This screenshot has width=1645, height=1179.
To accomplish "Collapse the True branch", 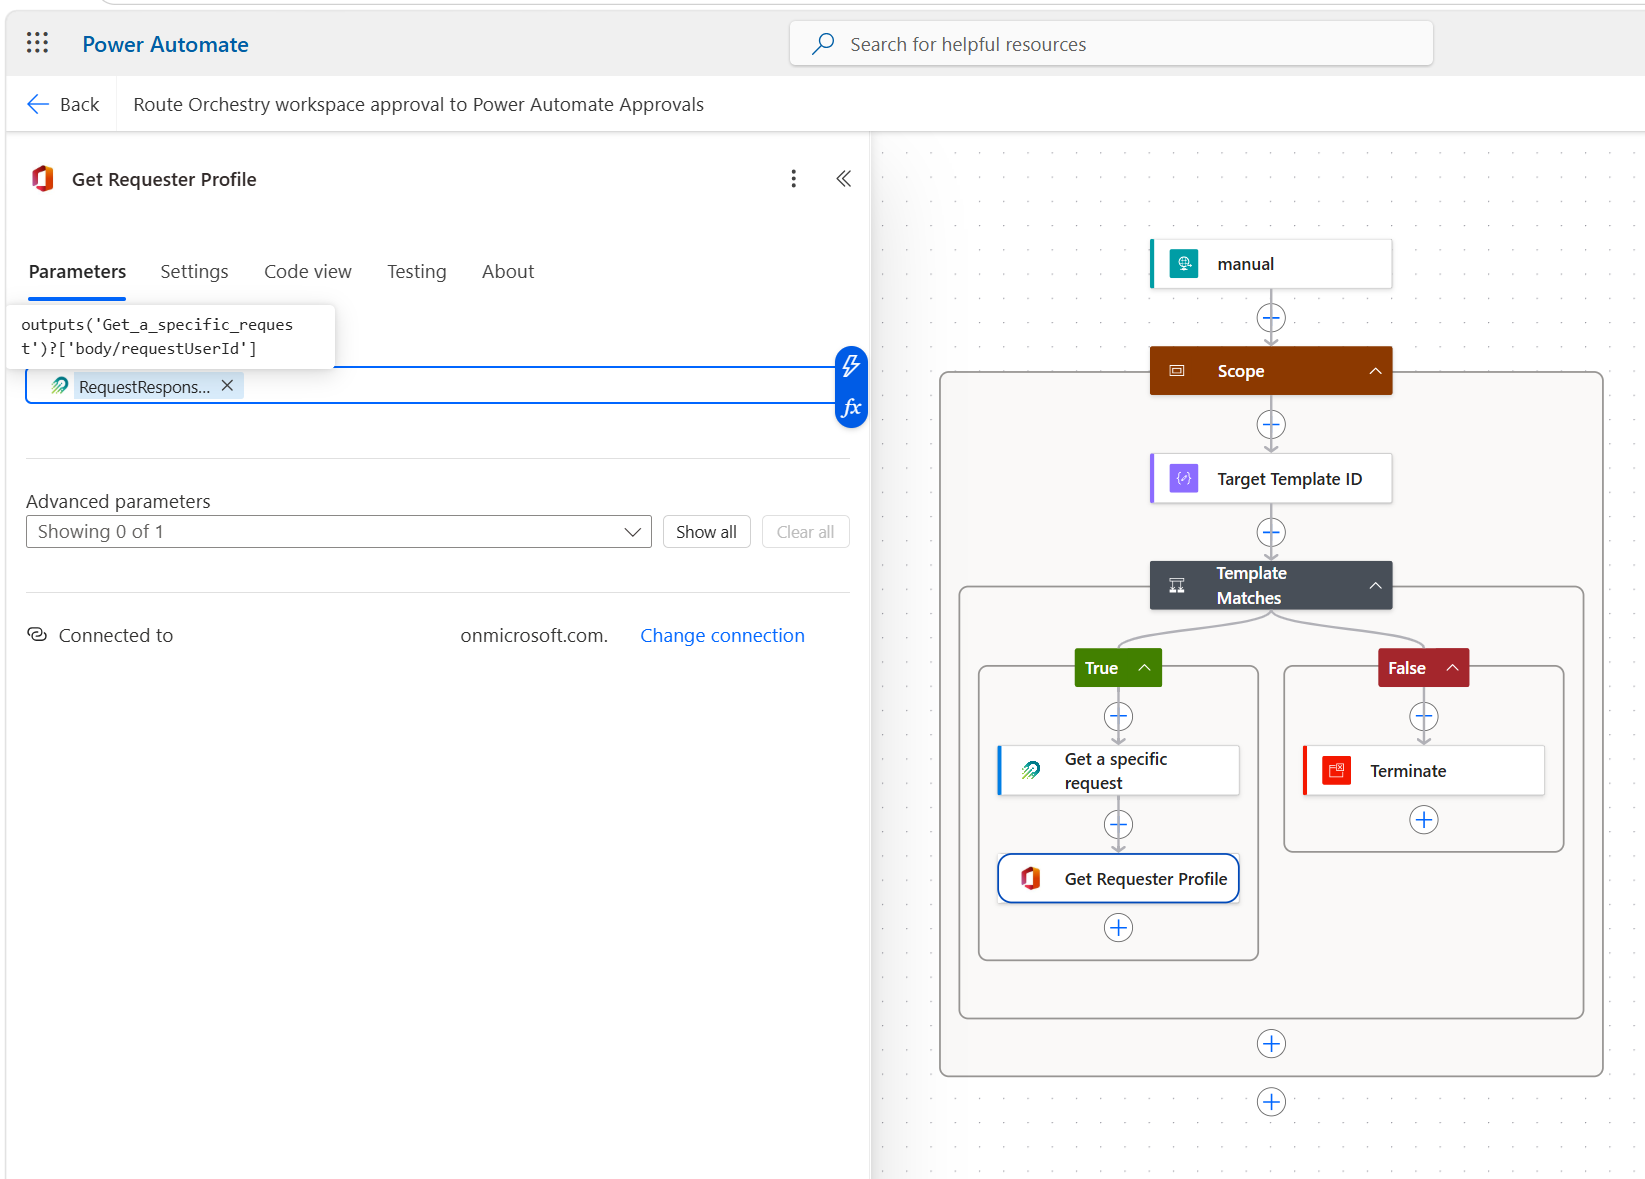I will [1144, 668].
